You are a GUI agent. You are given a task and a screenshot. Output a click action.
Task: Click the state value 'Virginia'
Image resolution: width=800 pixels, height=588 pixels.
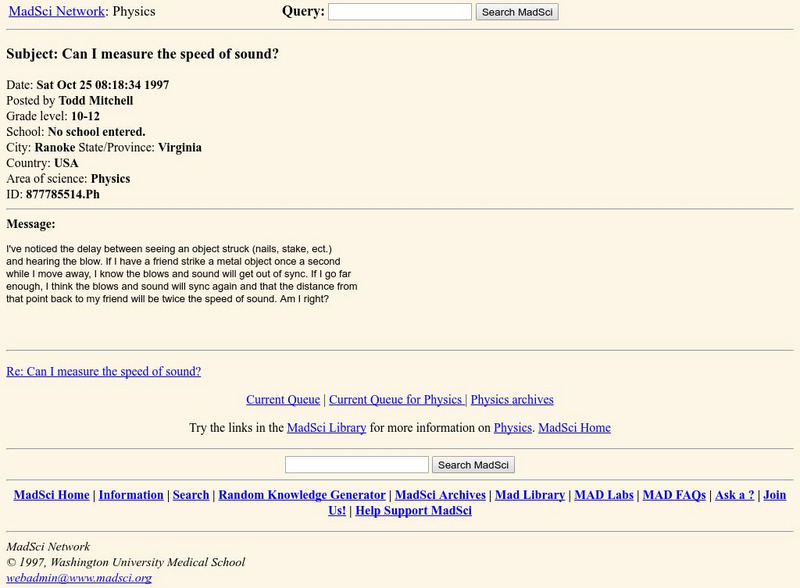(180, 148)
